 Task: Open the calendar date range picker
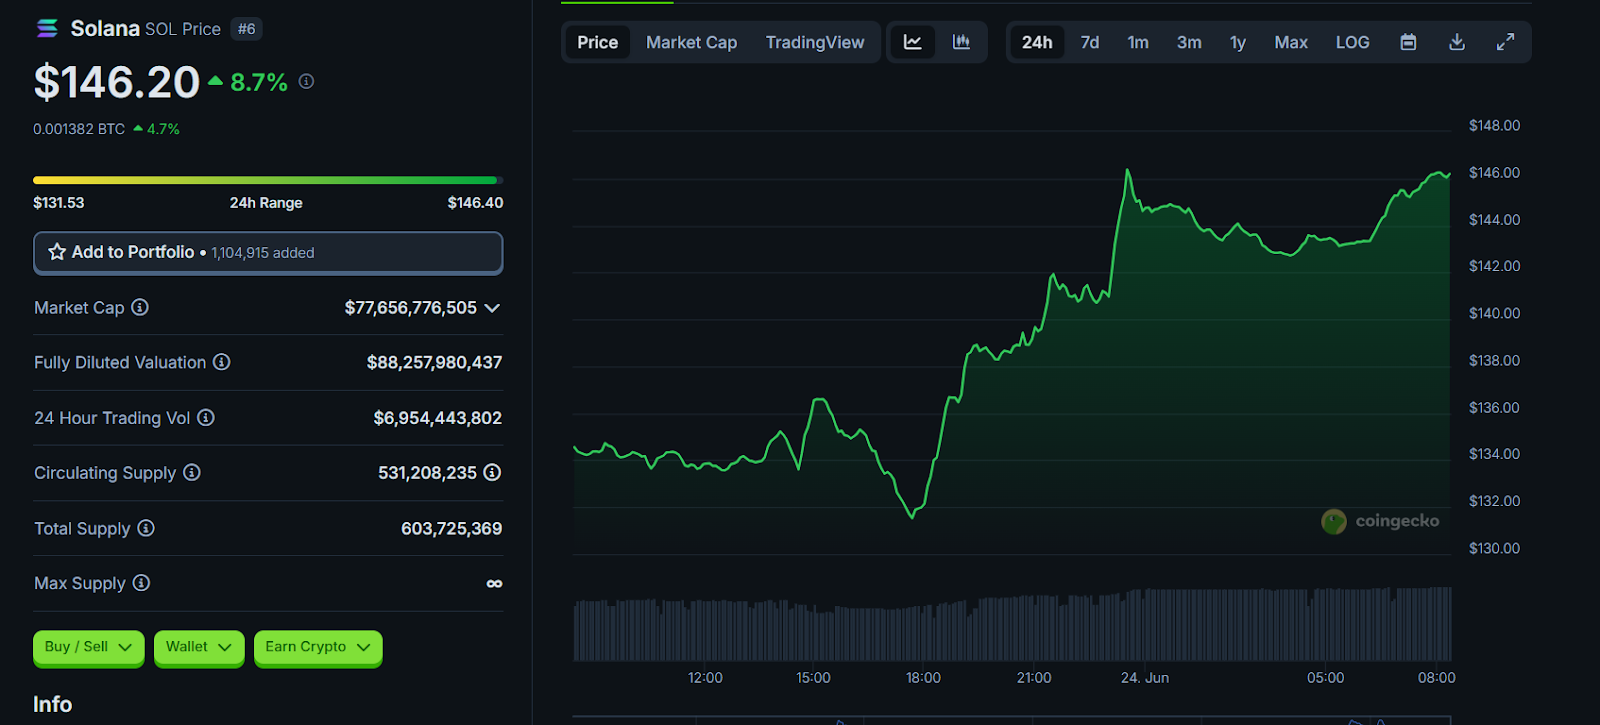[1408, 42]
